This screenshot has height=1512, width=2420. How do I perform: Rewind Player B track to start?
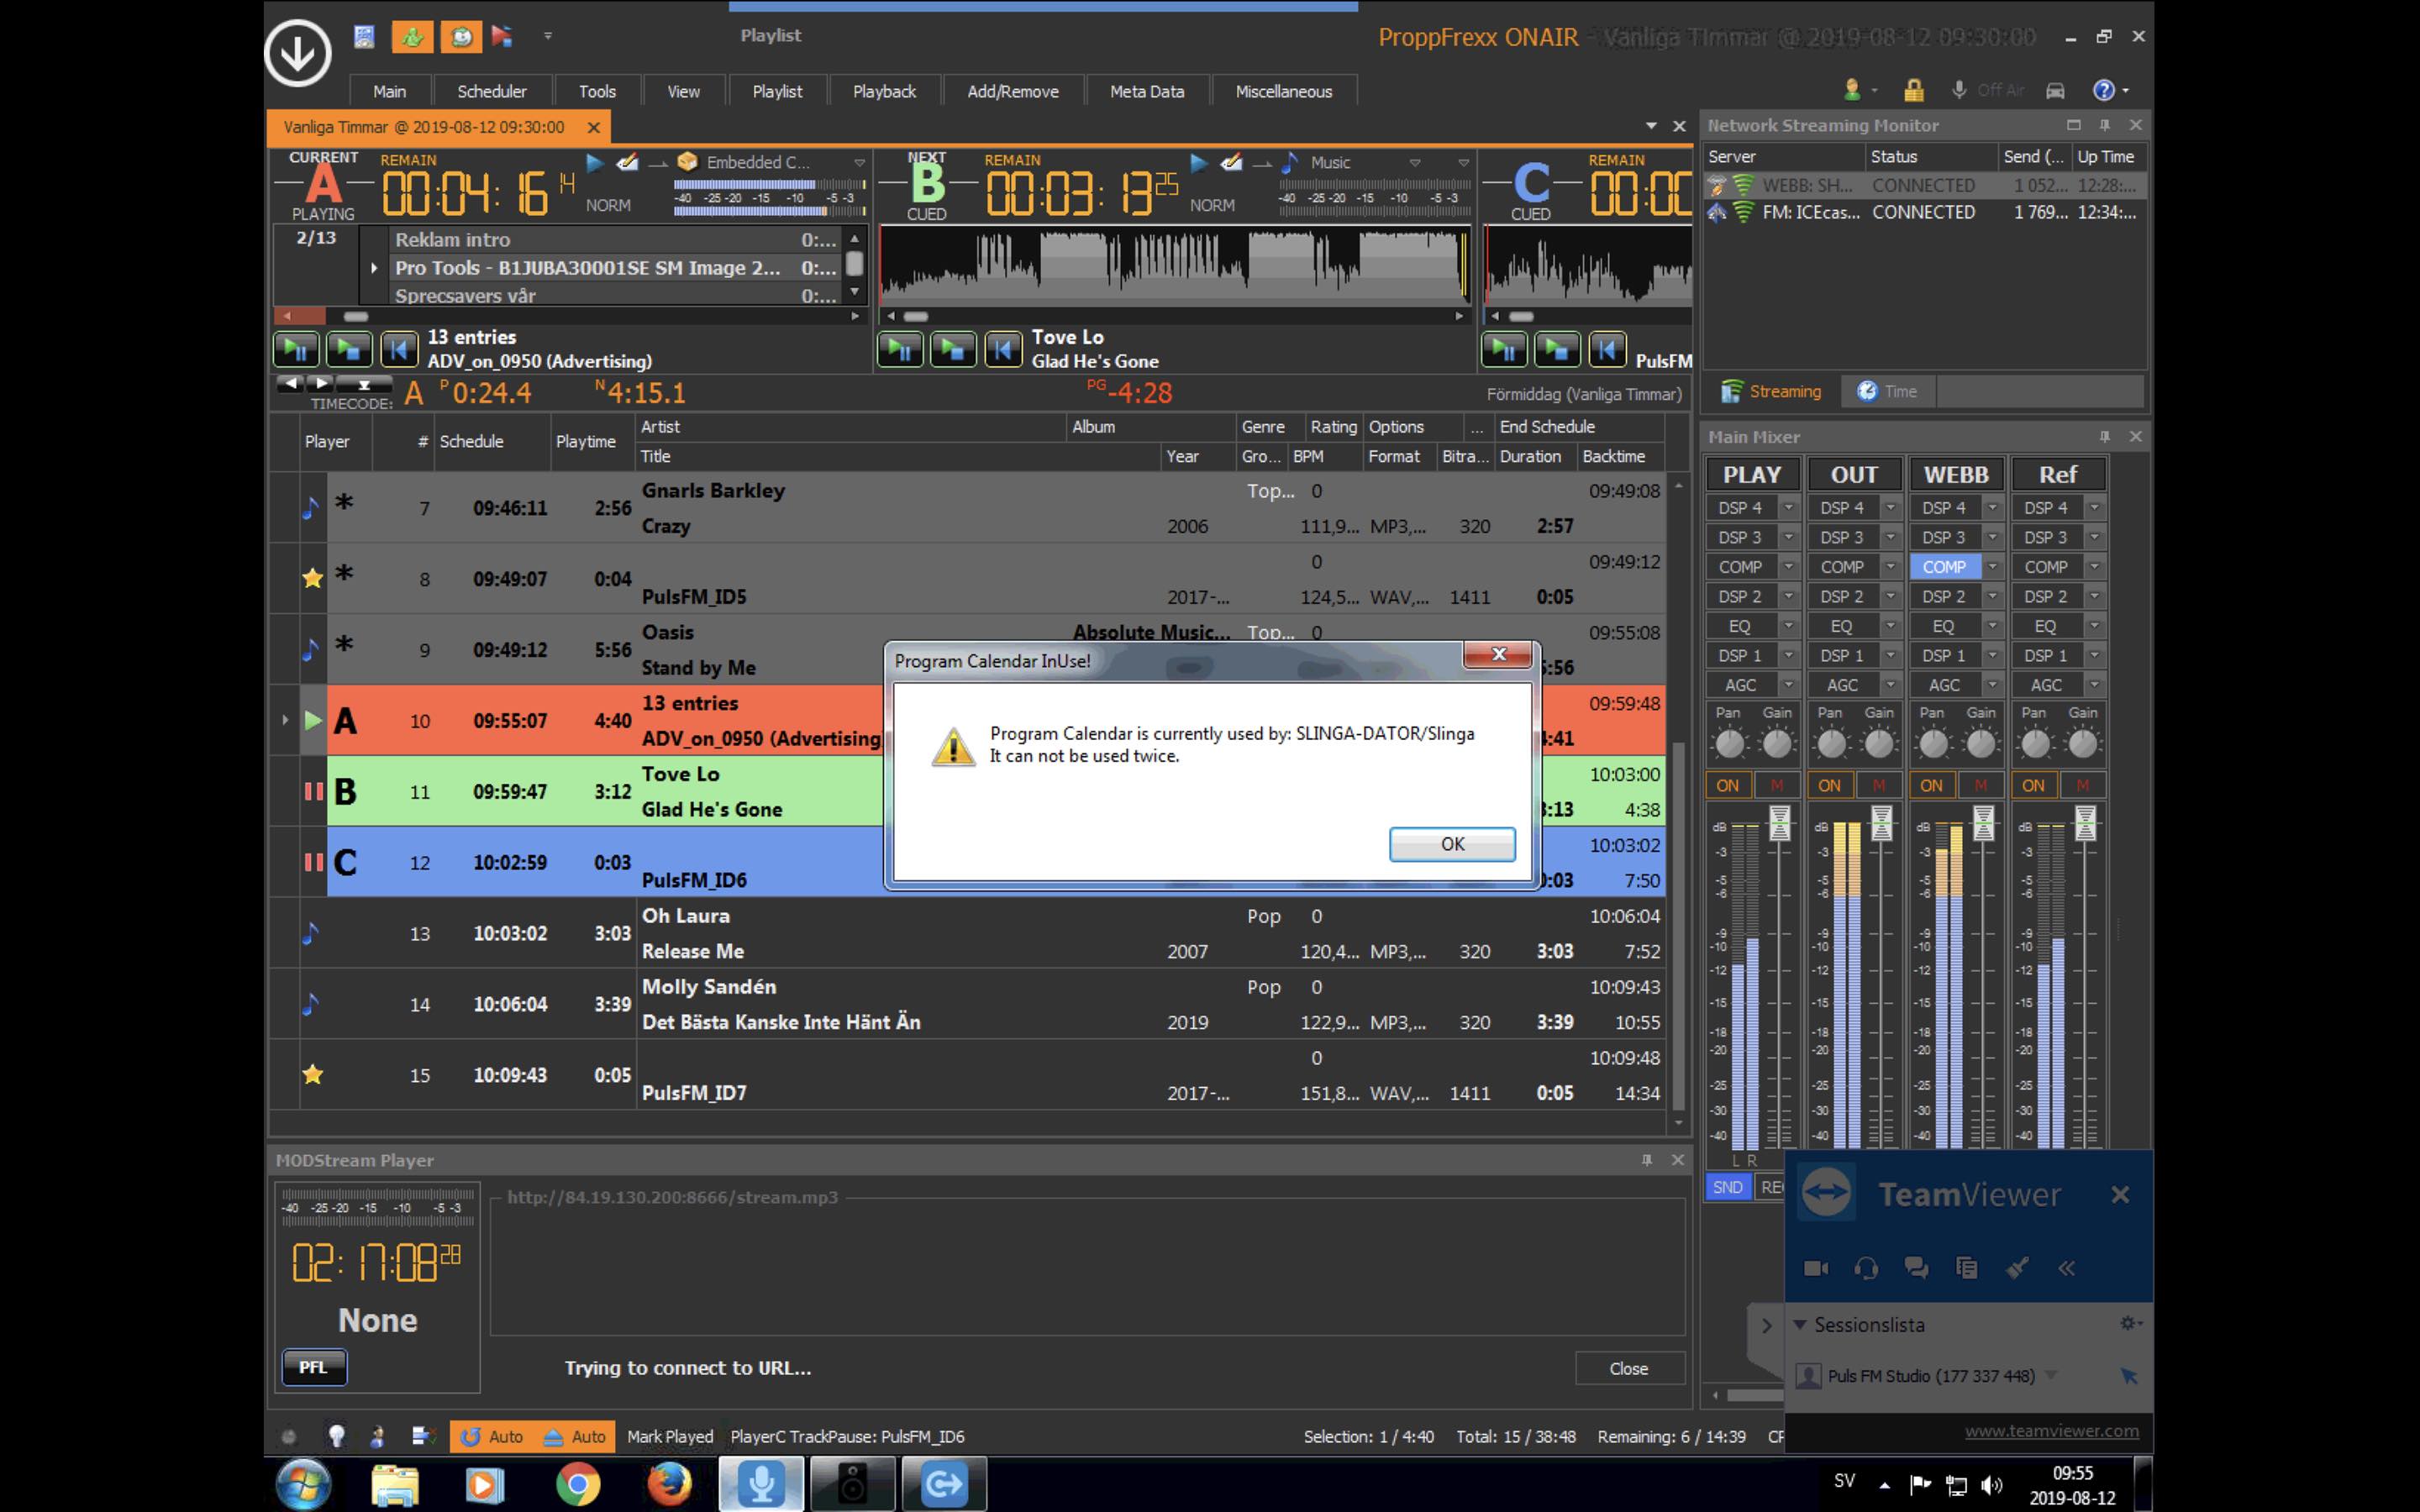click(x=1003, y=349)
